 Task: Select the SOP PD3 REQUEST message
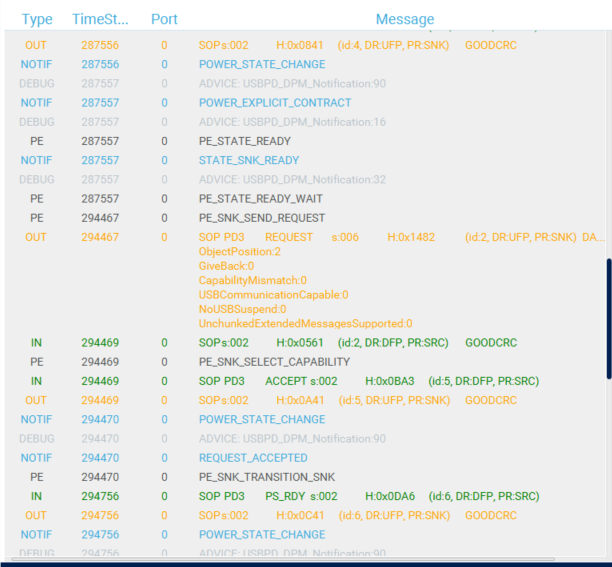380,237
